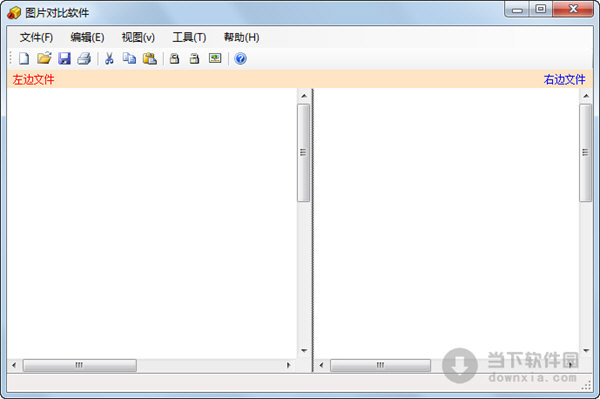Click the app icon in the title bar
The height and width of the screenshot is (399, 600).
tap(14, 13)
